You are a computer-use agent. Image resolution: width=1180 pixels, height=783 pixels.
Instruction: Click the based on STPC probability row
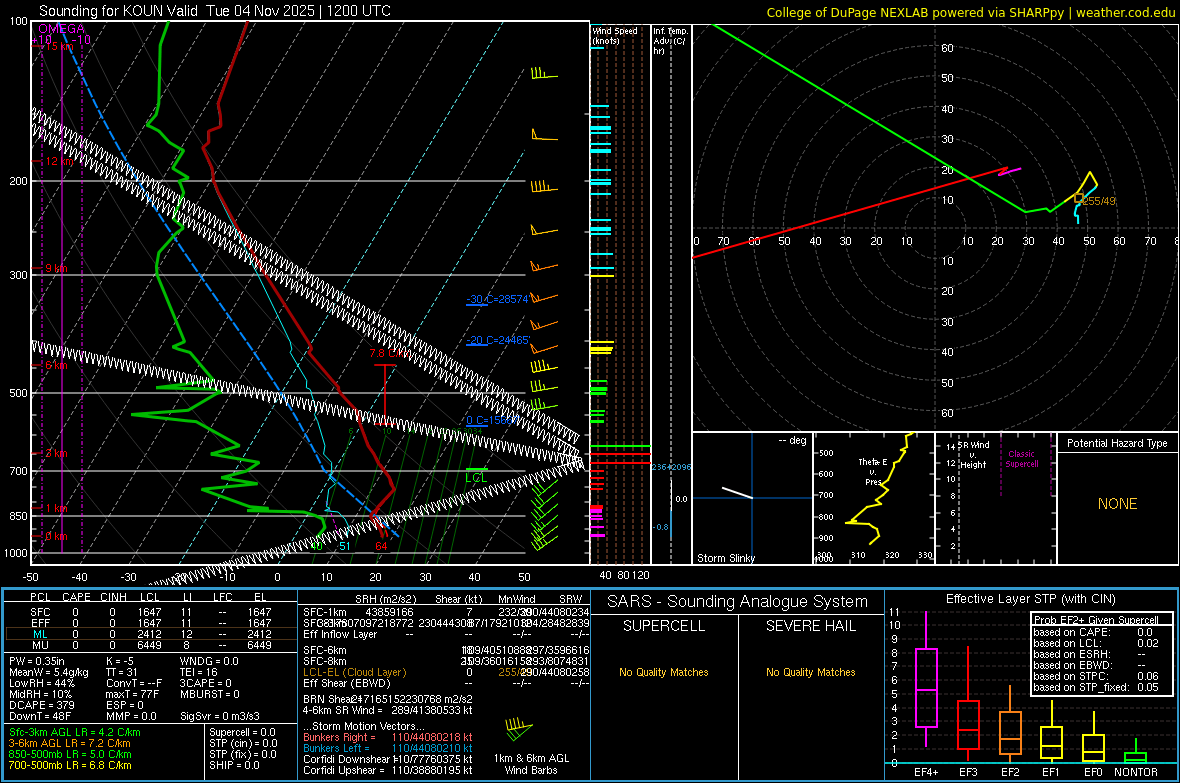coord(1096,676)
